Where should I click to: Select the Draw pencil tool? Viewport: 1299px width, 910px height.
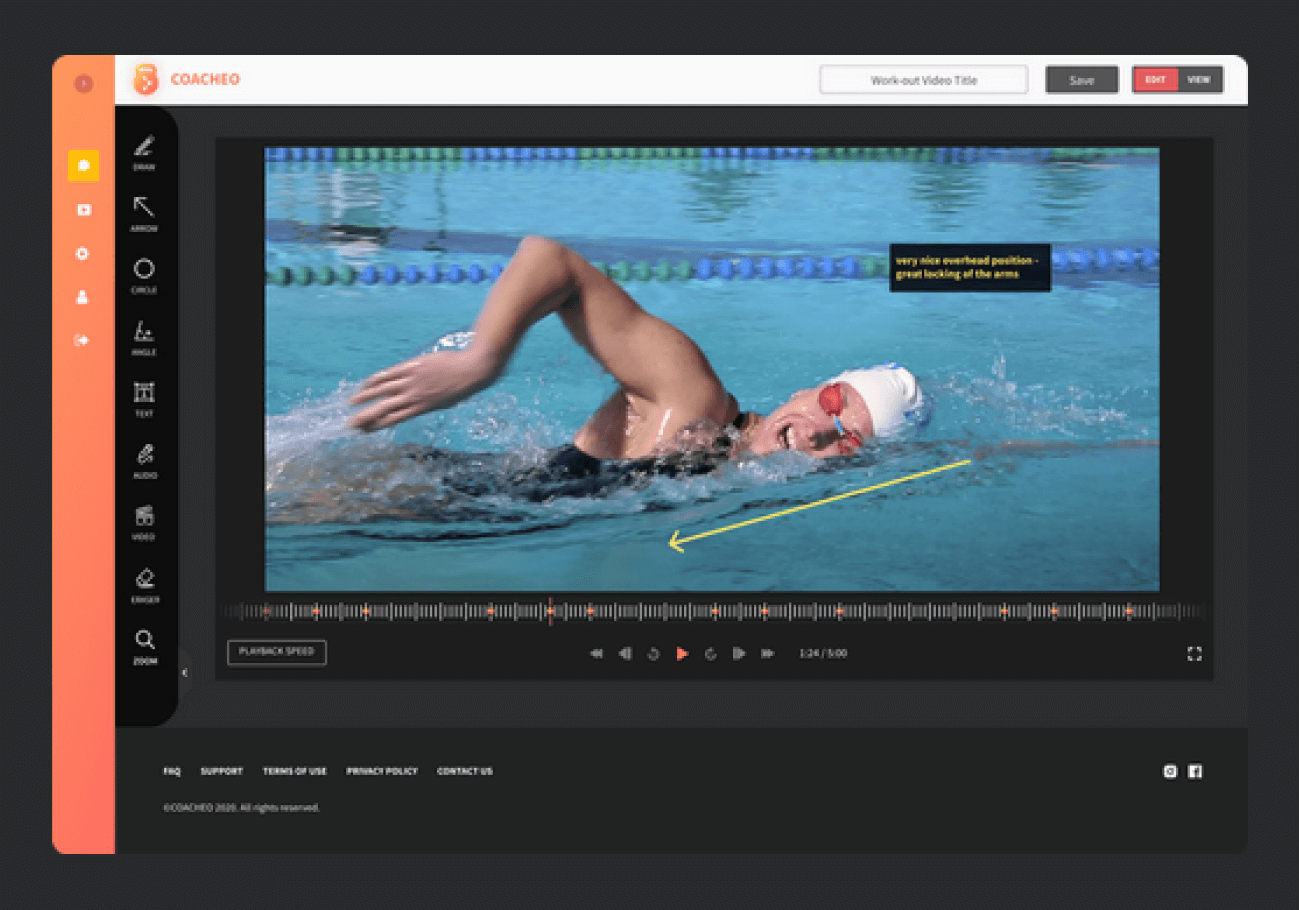click(x=144, y=150)
